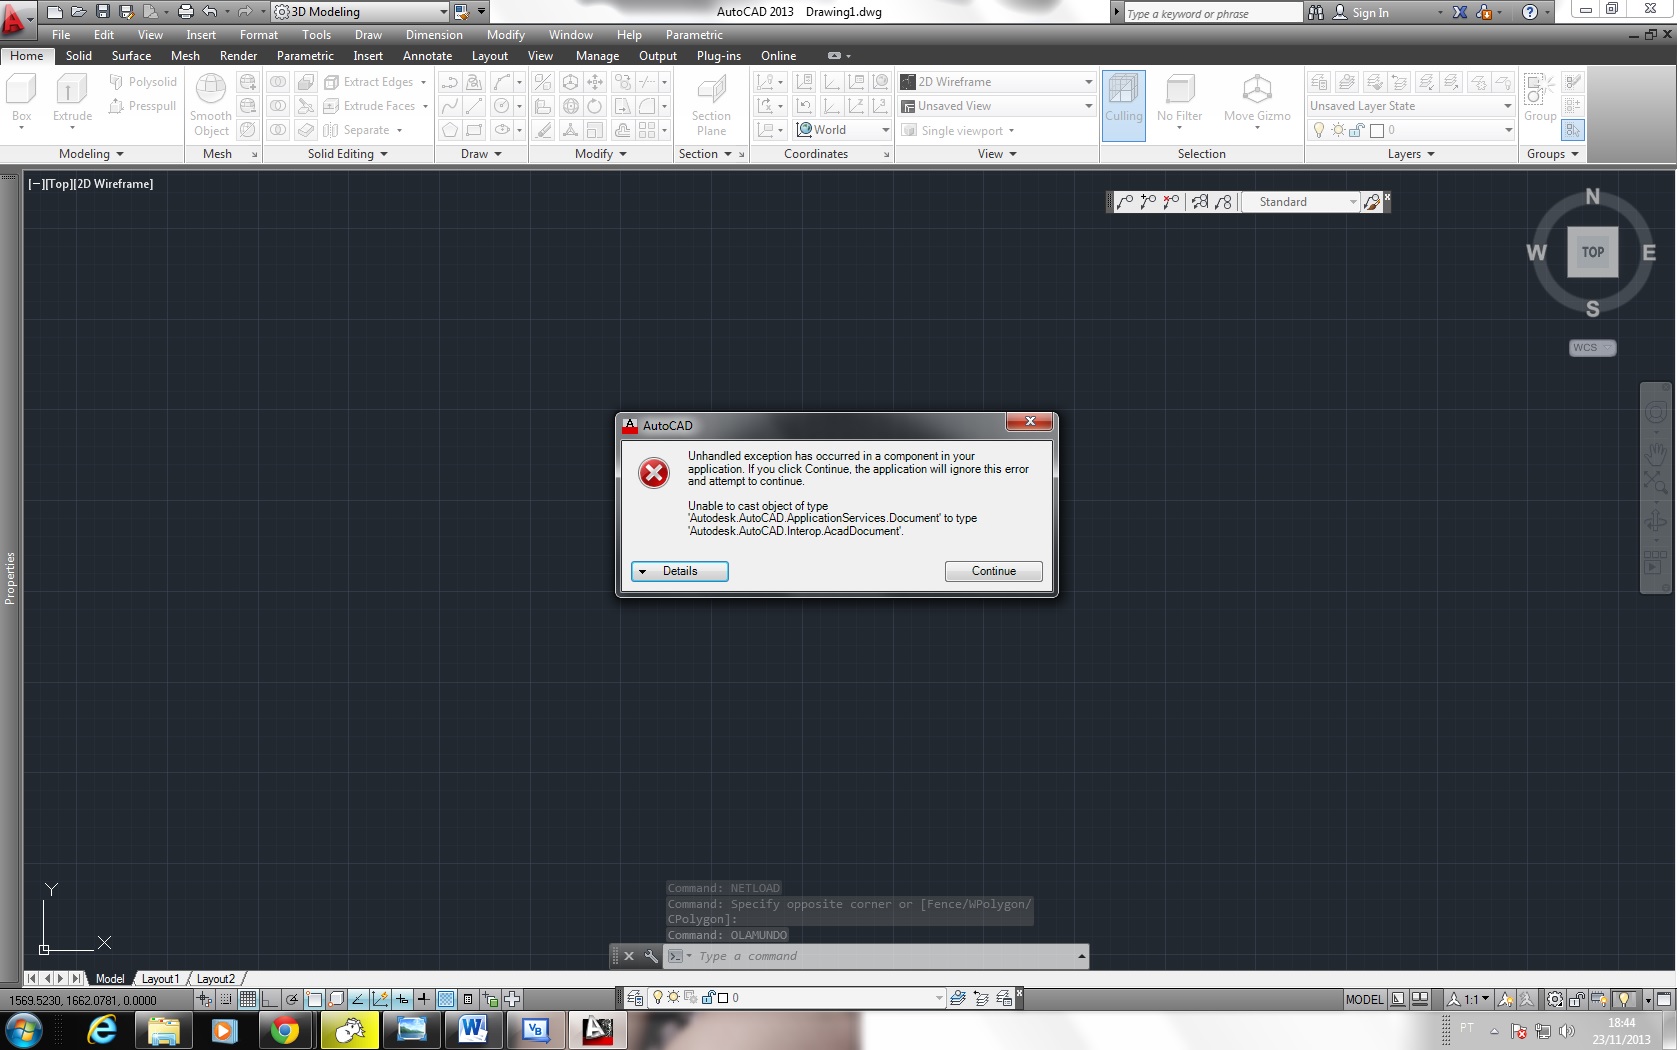Open the Unsaved Layer State dropdown
1680x1050 pixels.
pos(1410,106)
